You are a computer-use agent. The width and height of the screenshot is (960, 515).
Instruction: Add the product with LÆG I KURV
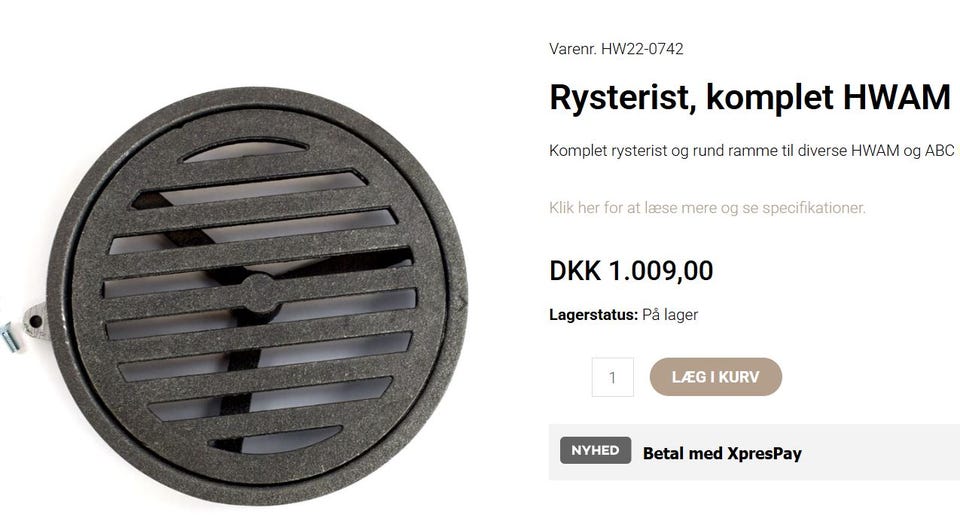(x=716, y=377)
